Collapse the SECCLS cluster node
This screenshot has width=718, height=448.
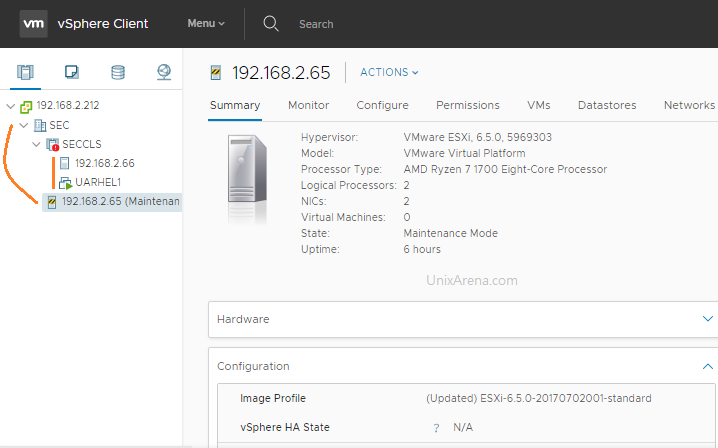point(36,144)
